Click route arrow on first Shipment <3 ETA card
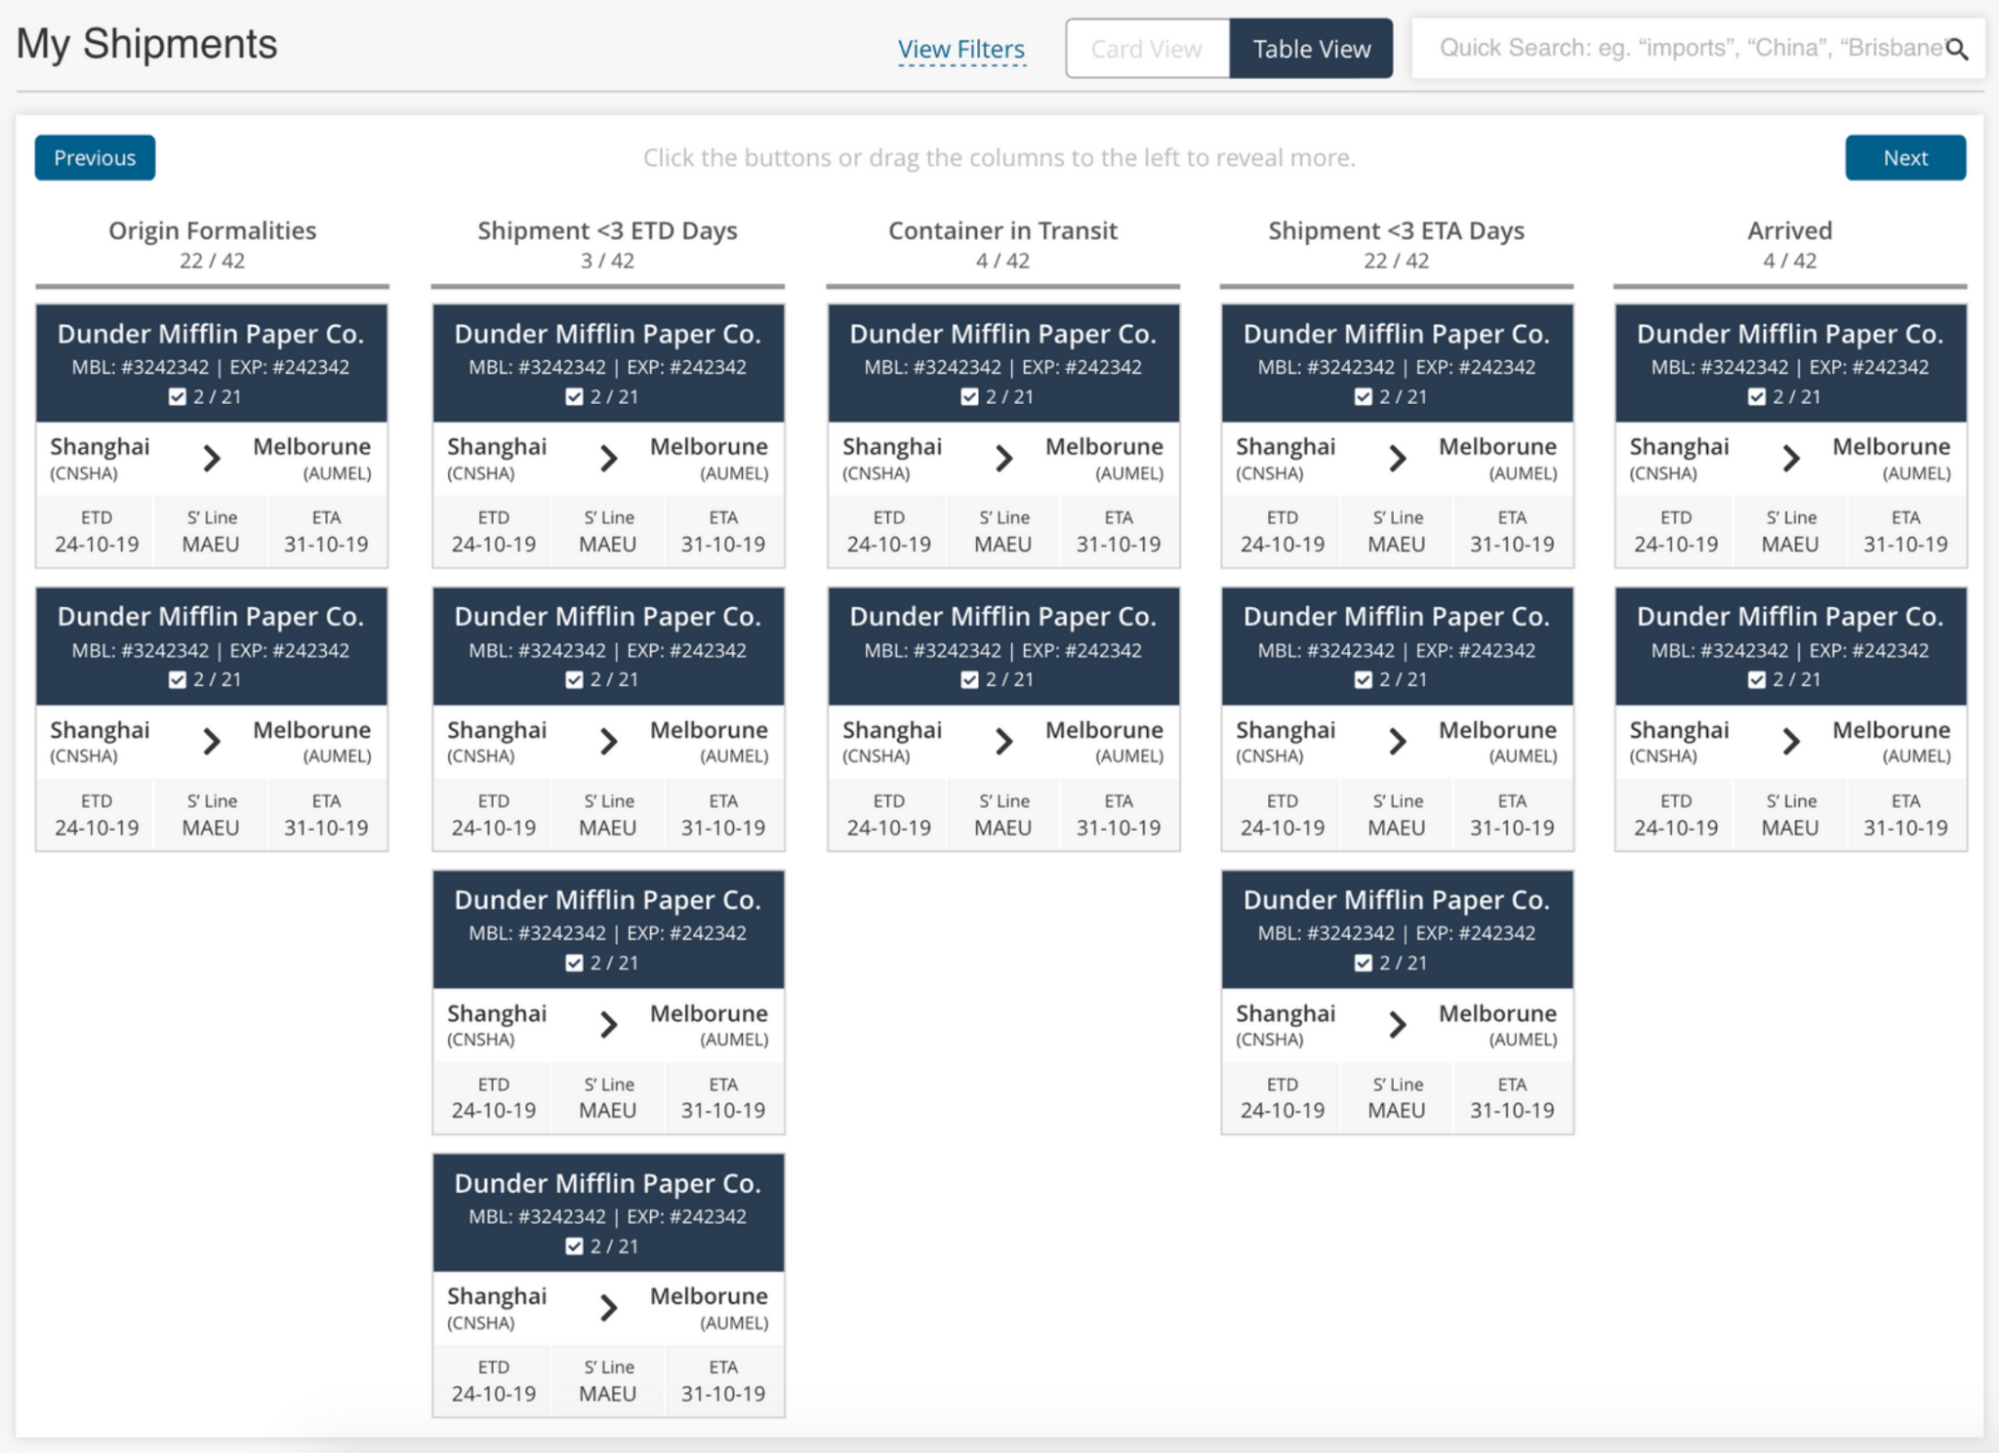Screen dimensions: 1999x1454 [x=1397, y=459]
